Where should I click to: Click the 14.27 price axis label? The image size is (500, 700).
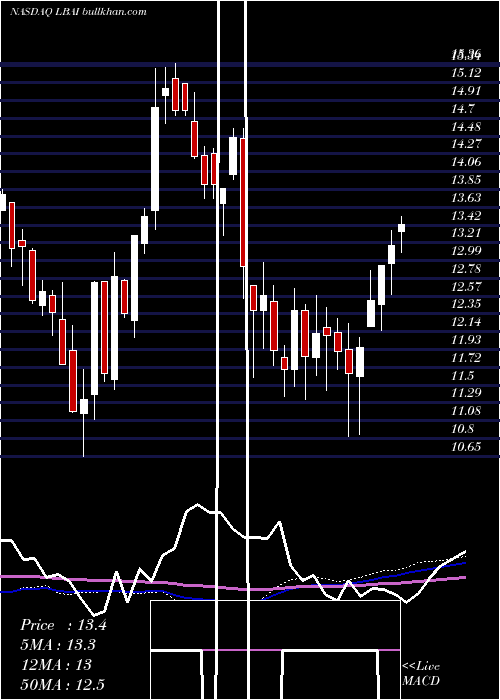[x=466, y=144]
